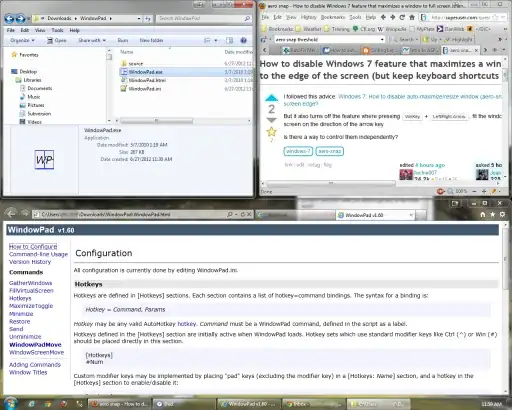Expand the aero snap threshold search dropdown
512x410 pixels.
382,40
